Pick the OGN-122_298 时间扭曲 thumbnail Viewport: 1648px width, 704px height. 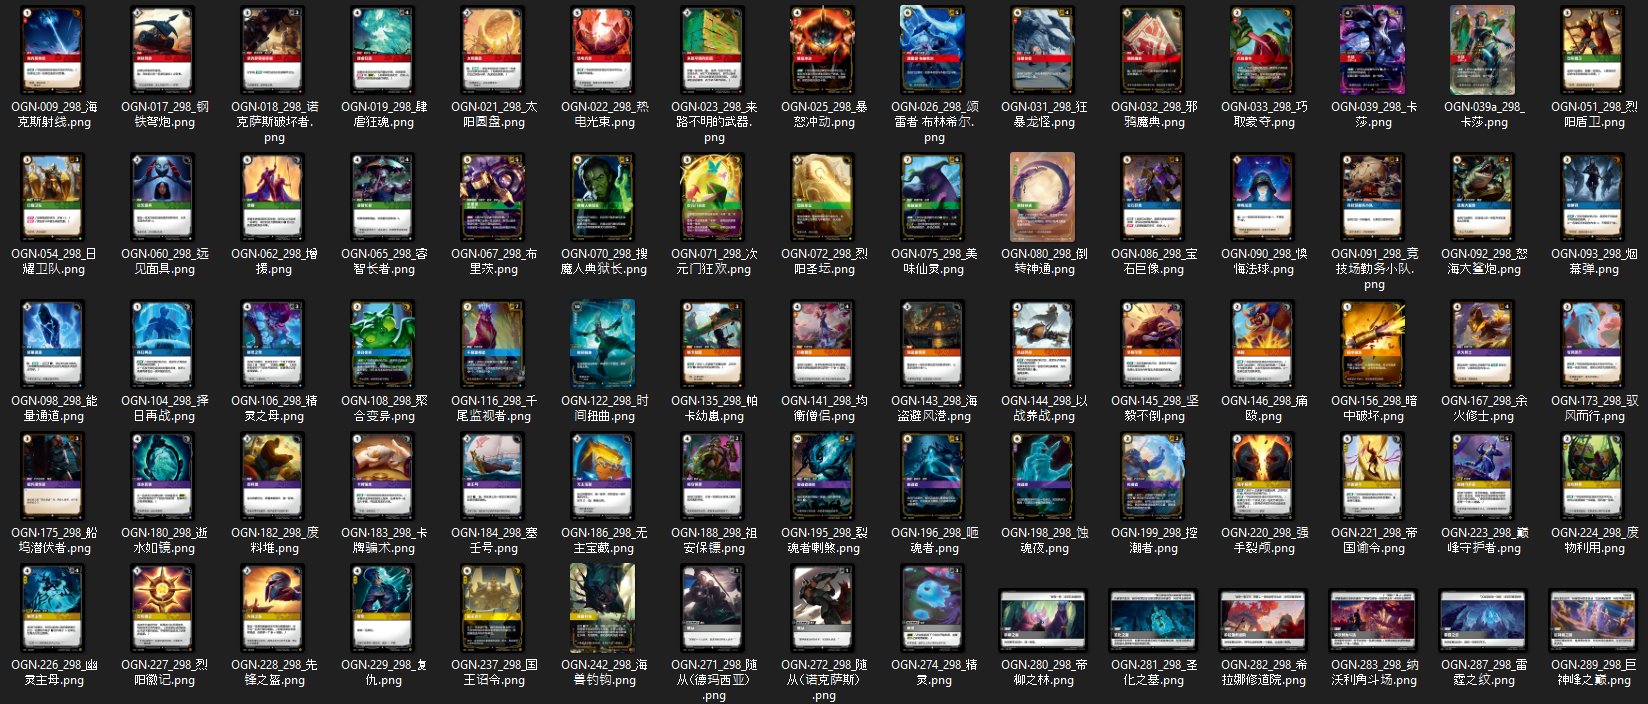(604, 344)
